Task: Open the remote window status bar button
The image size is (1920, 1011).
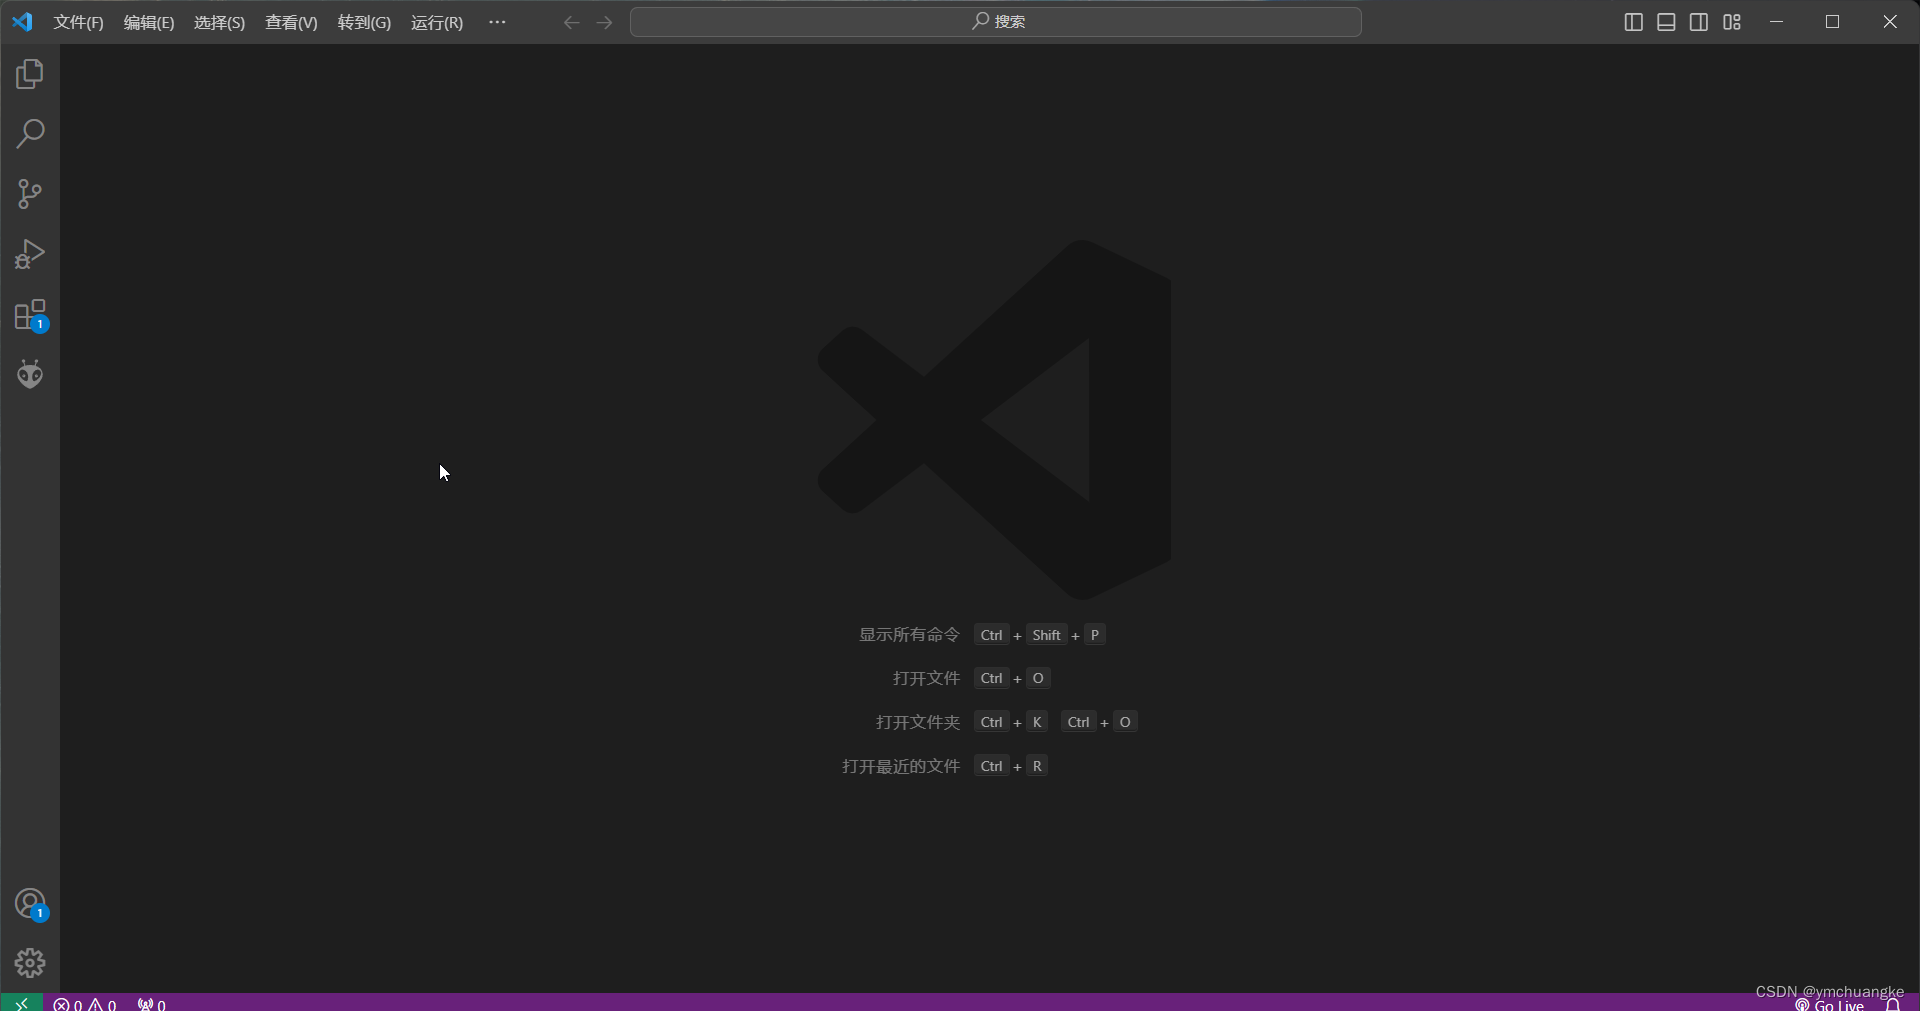Action: 21,1002
